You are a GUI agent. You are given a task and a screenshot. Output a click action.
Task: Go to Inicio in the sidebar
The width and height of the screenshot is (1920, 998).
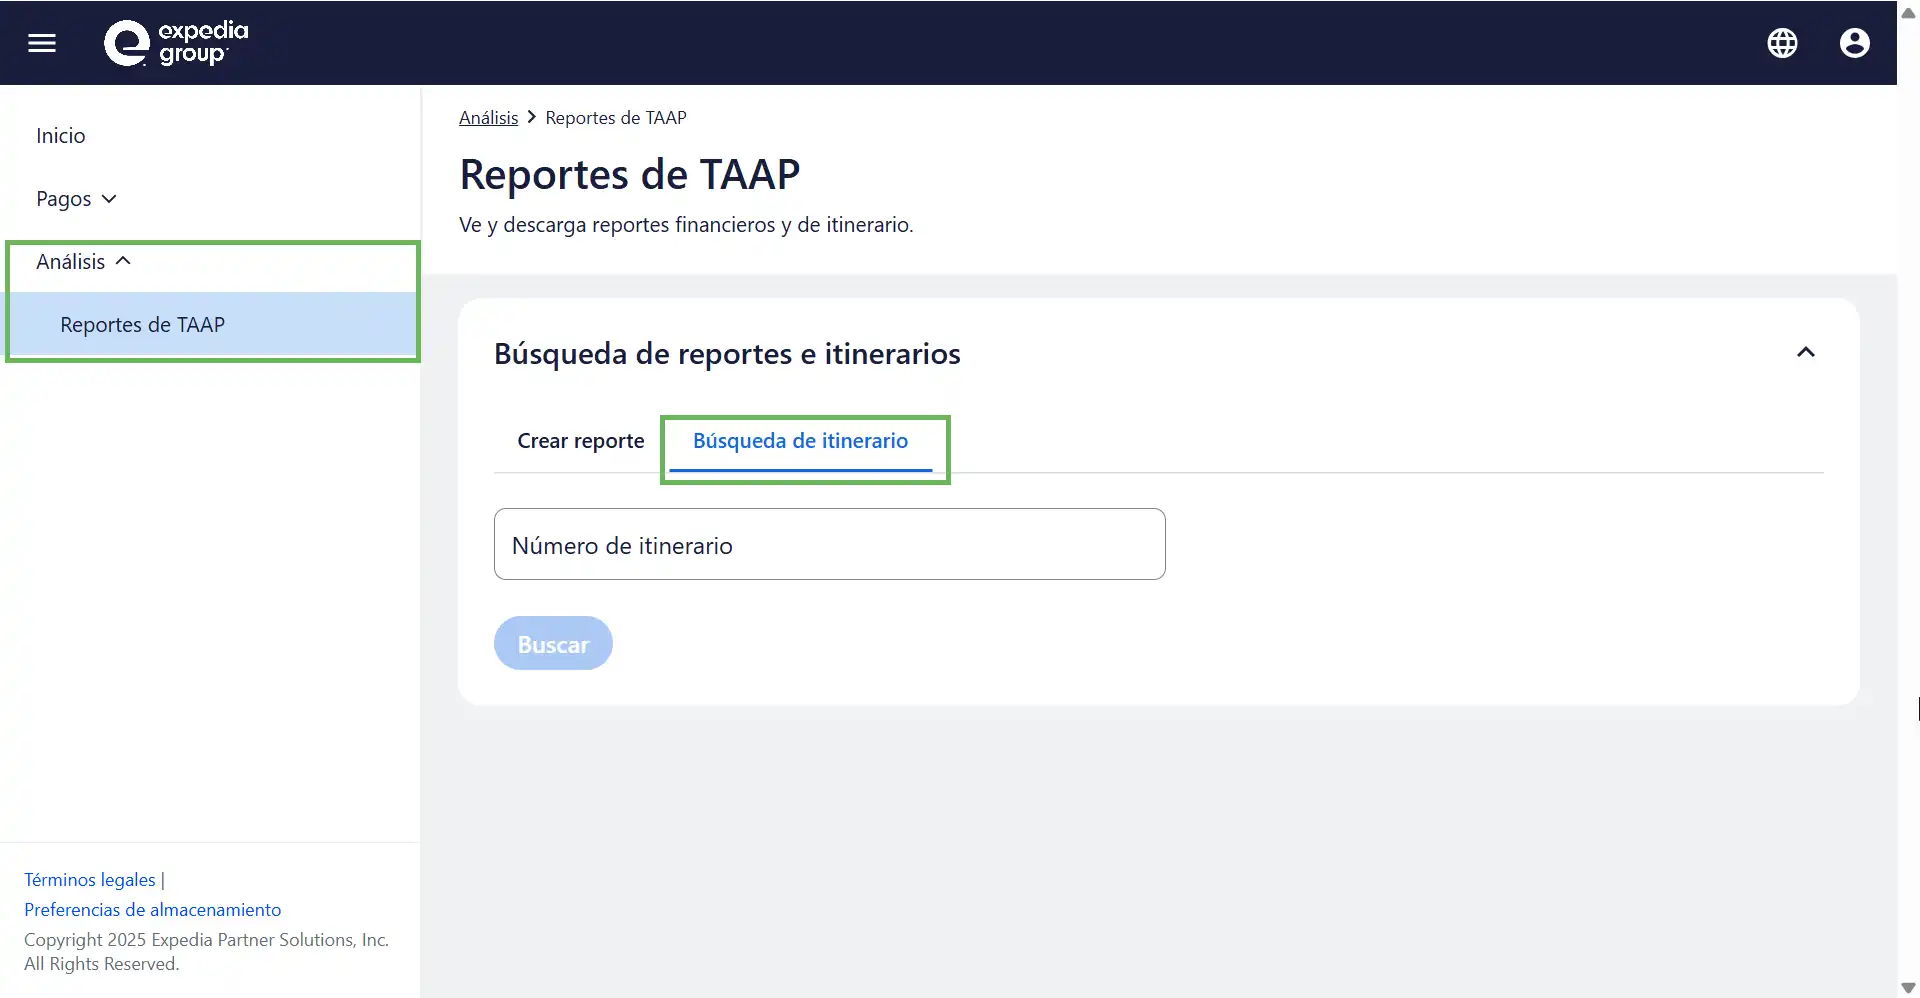[61, 136]
